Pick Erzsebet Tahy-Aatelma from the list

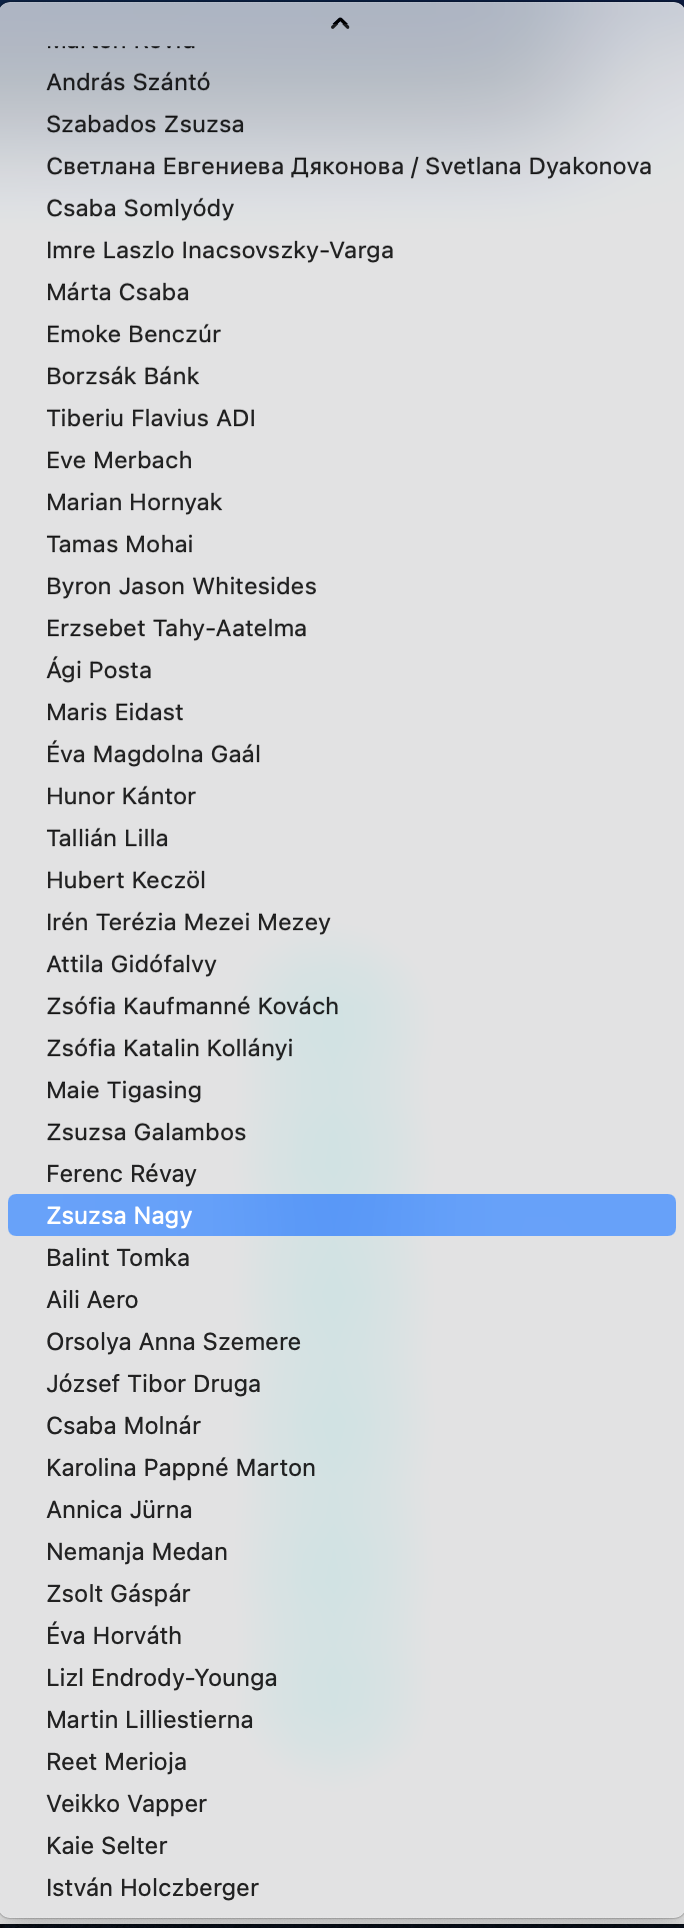point(176,628)
